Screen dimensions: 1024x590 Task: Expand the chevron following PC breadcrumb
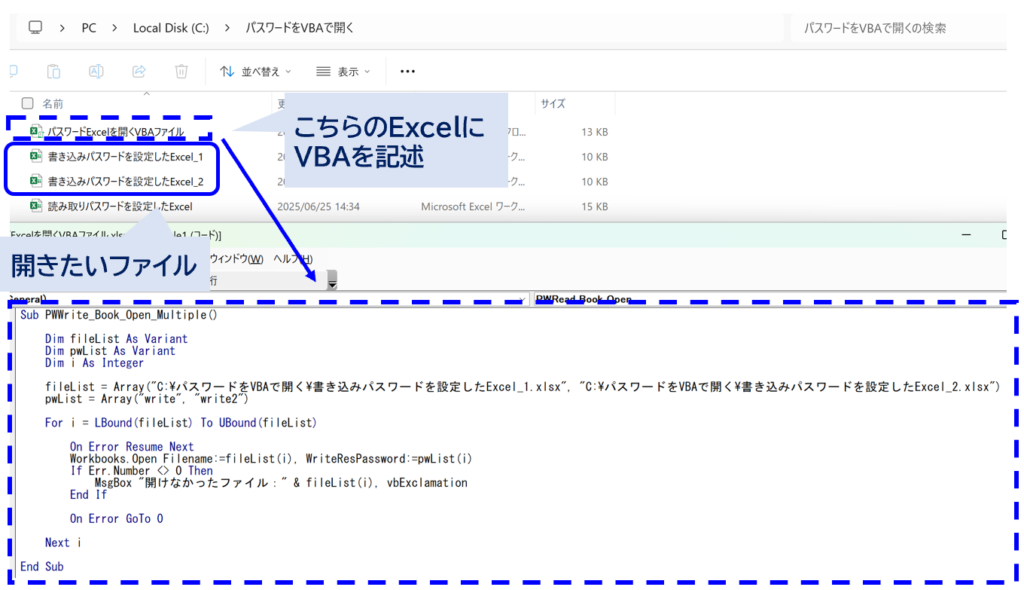[x=114, y=28]
